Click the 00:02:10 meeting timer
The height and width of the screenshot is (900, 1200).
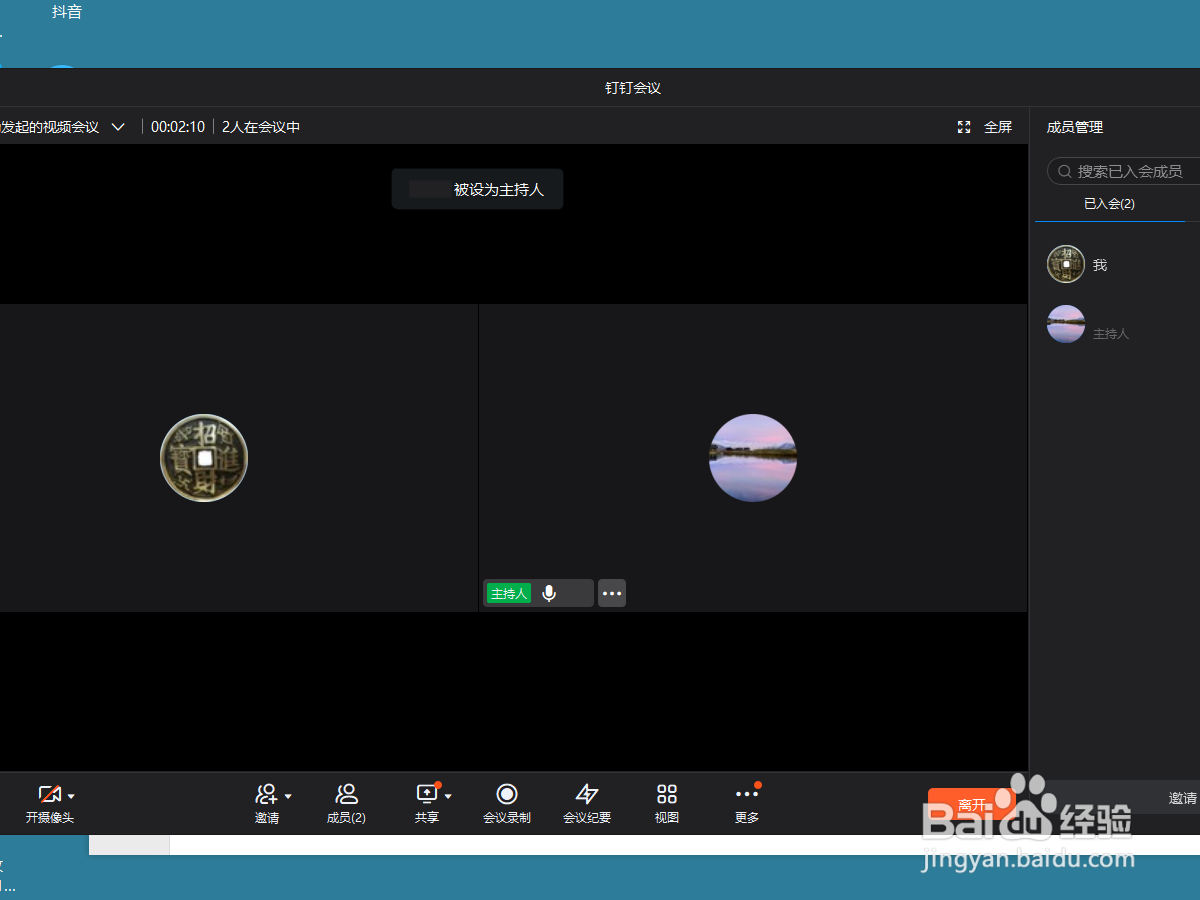point(178,127)
